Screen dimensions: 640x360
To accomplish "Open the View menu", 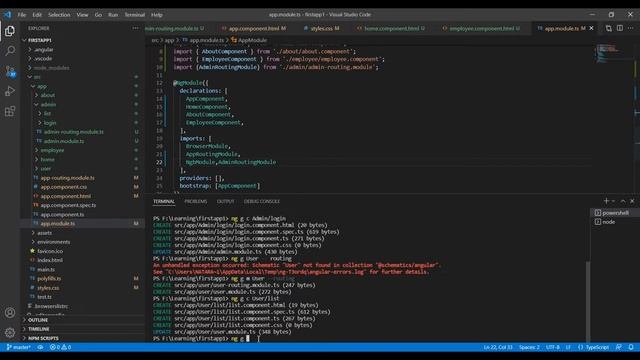I will (82, 15).
